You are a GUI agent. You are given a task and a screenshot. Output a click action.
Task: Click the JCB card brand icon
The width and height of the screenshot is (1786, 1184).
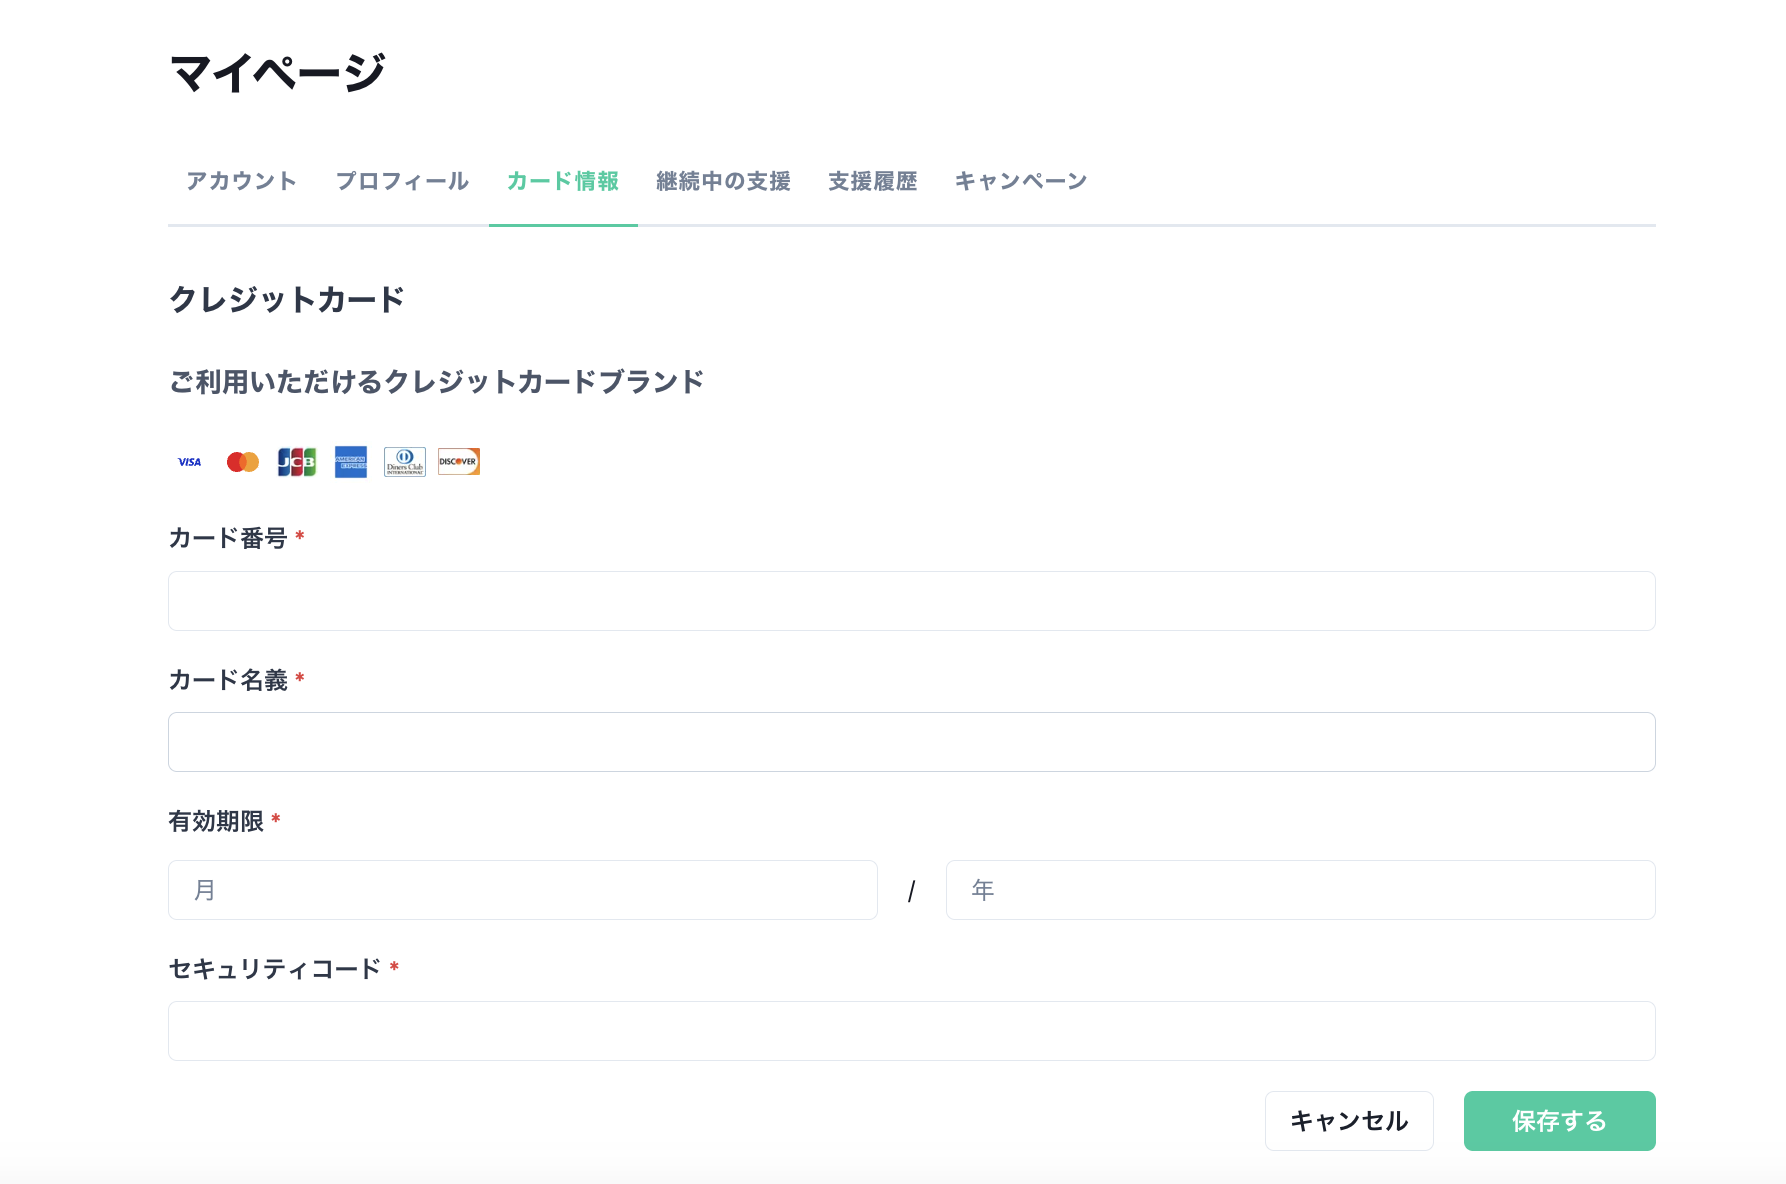click(296, 461)
